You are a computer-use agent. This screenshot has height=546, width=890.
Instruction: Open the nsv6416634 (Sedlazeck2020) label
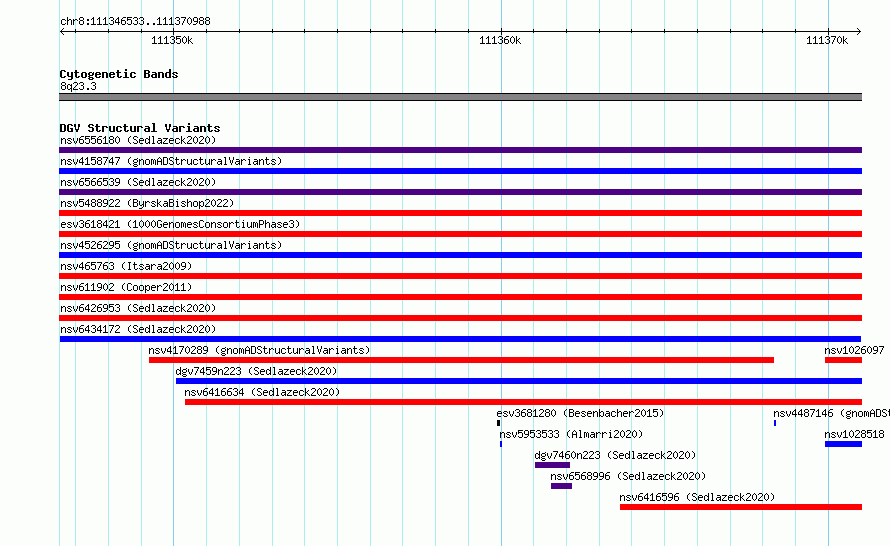pyautogui.click(x=262, y=392)
